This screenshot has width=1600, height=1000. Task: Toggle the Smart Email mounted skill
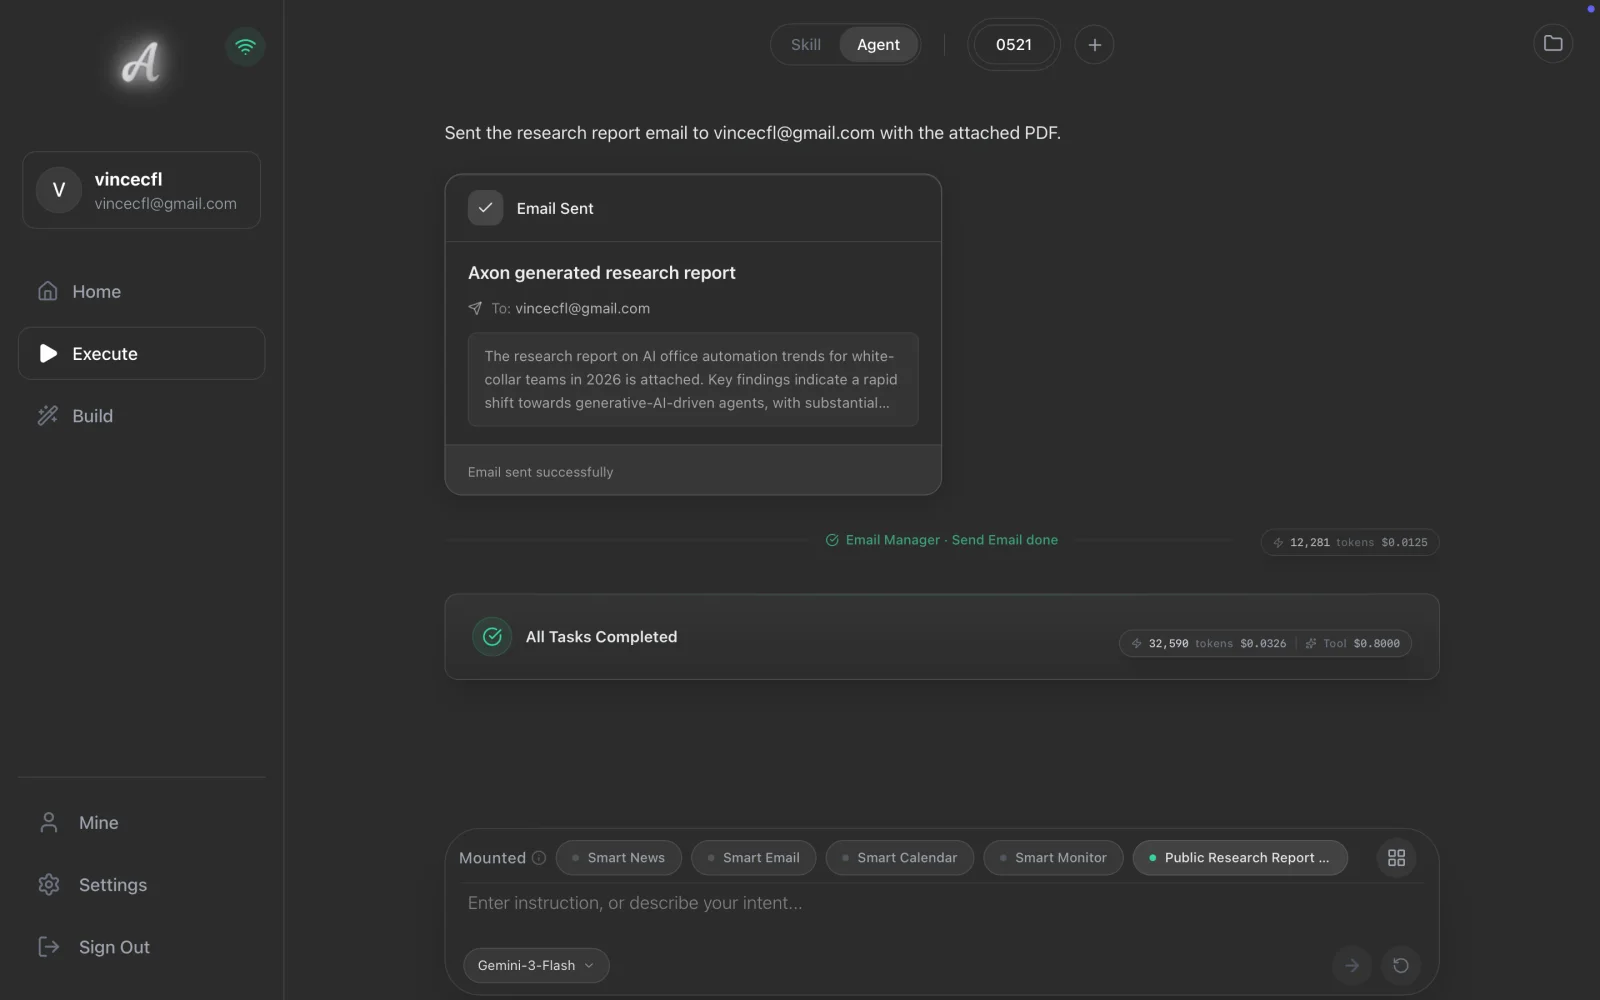[x=754, y=858]
